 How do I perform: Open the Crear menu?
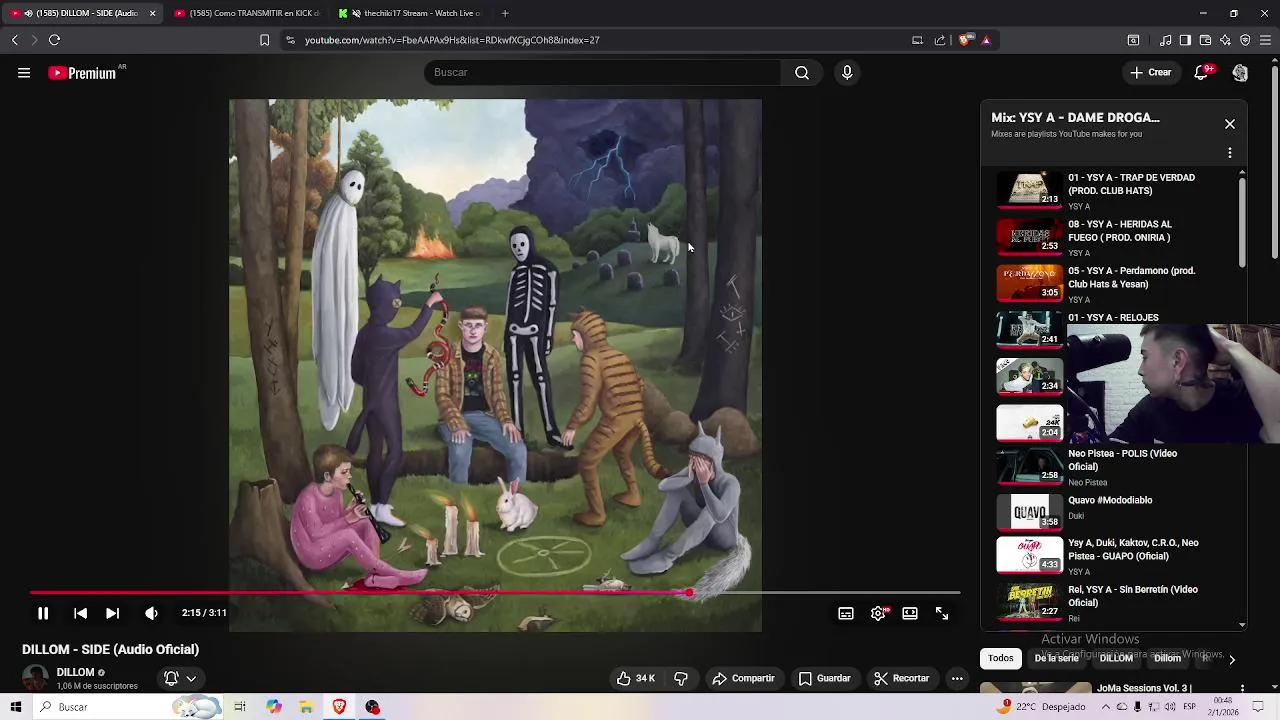click(x=1150, y=72)
